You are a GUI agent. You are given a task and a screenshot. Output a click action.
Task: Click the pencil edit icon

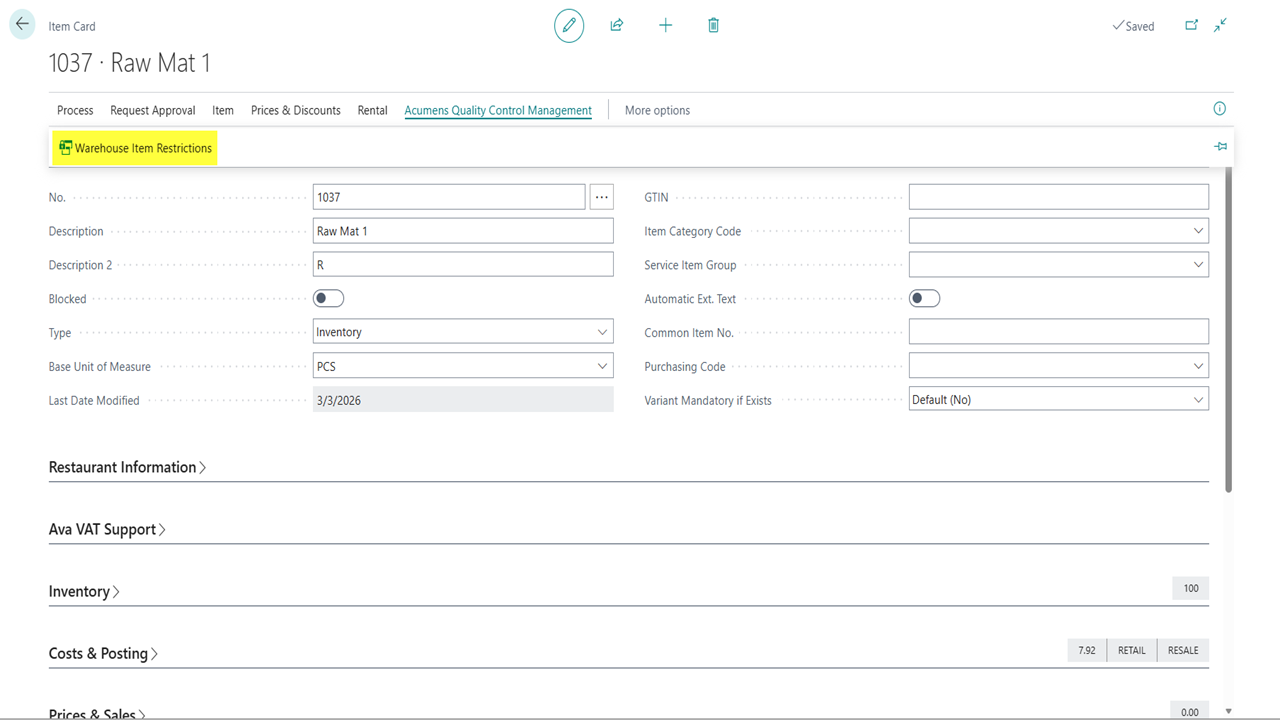point(569,26)
